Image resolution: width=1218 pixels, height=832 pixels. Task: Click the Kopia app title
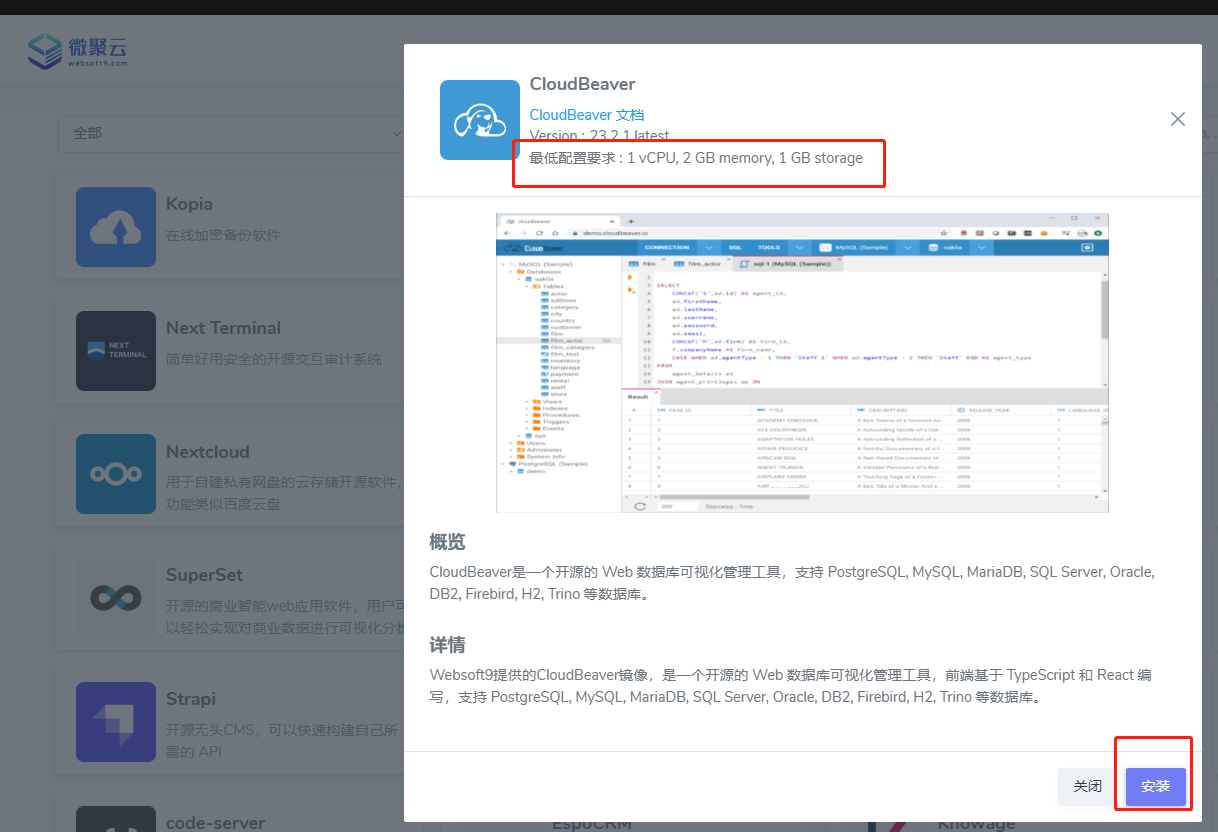189,204
